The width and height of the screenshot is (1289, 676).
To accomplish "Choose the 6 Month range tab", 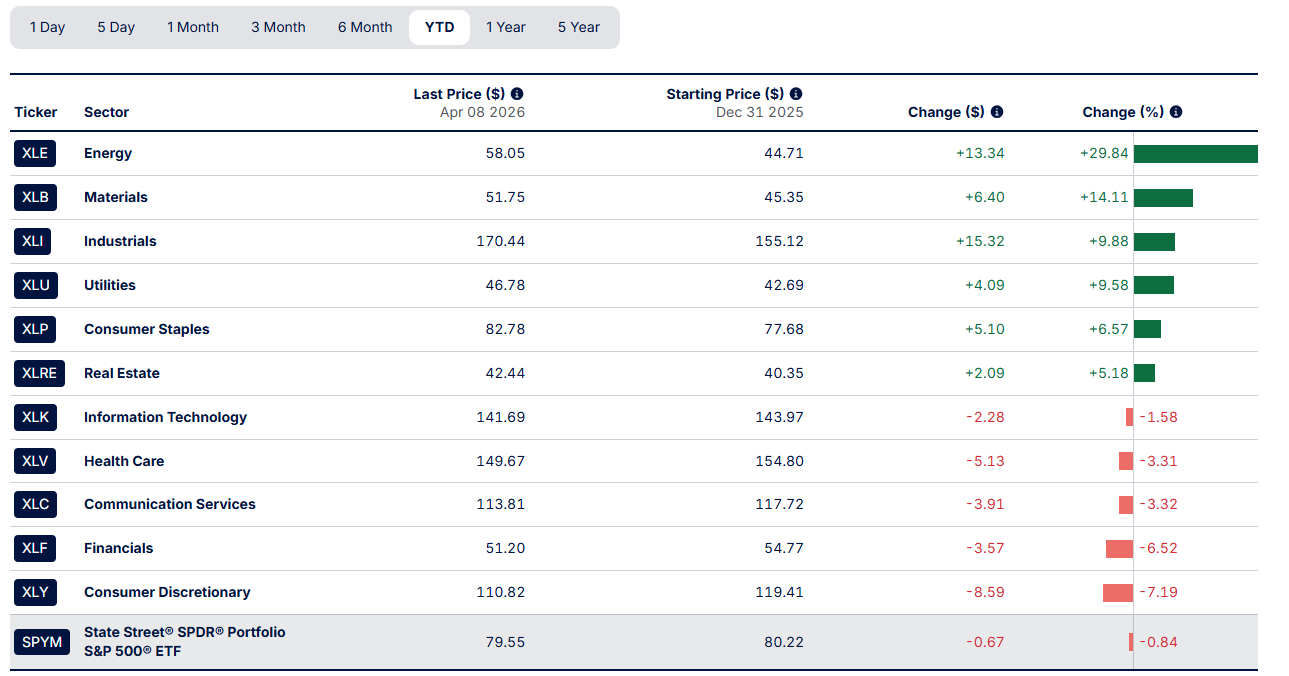I will [x=365, y=27].
